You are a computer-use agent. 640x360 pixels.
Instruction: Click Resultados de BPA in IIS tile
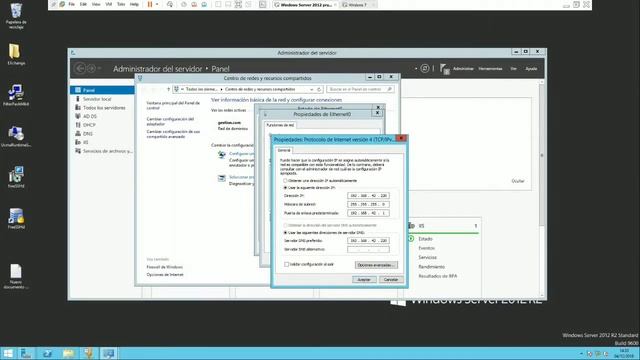pos(438,276)
